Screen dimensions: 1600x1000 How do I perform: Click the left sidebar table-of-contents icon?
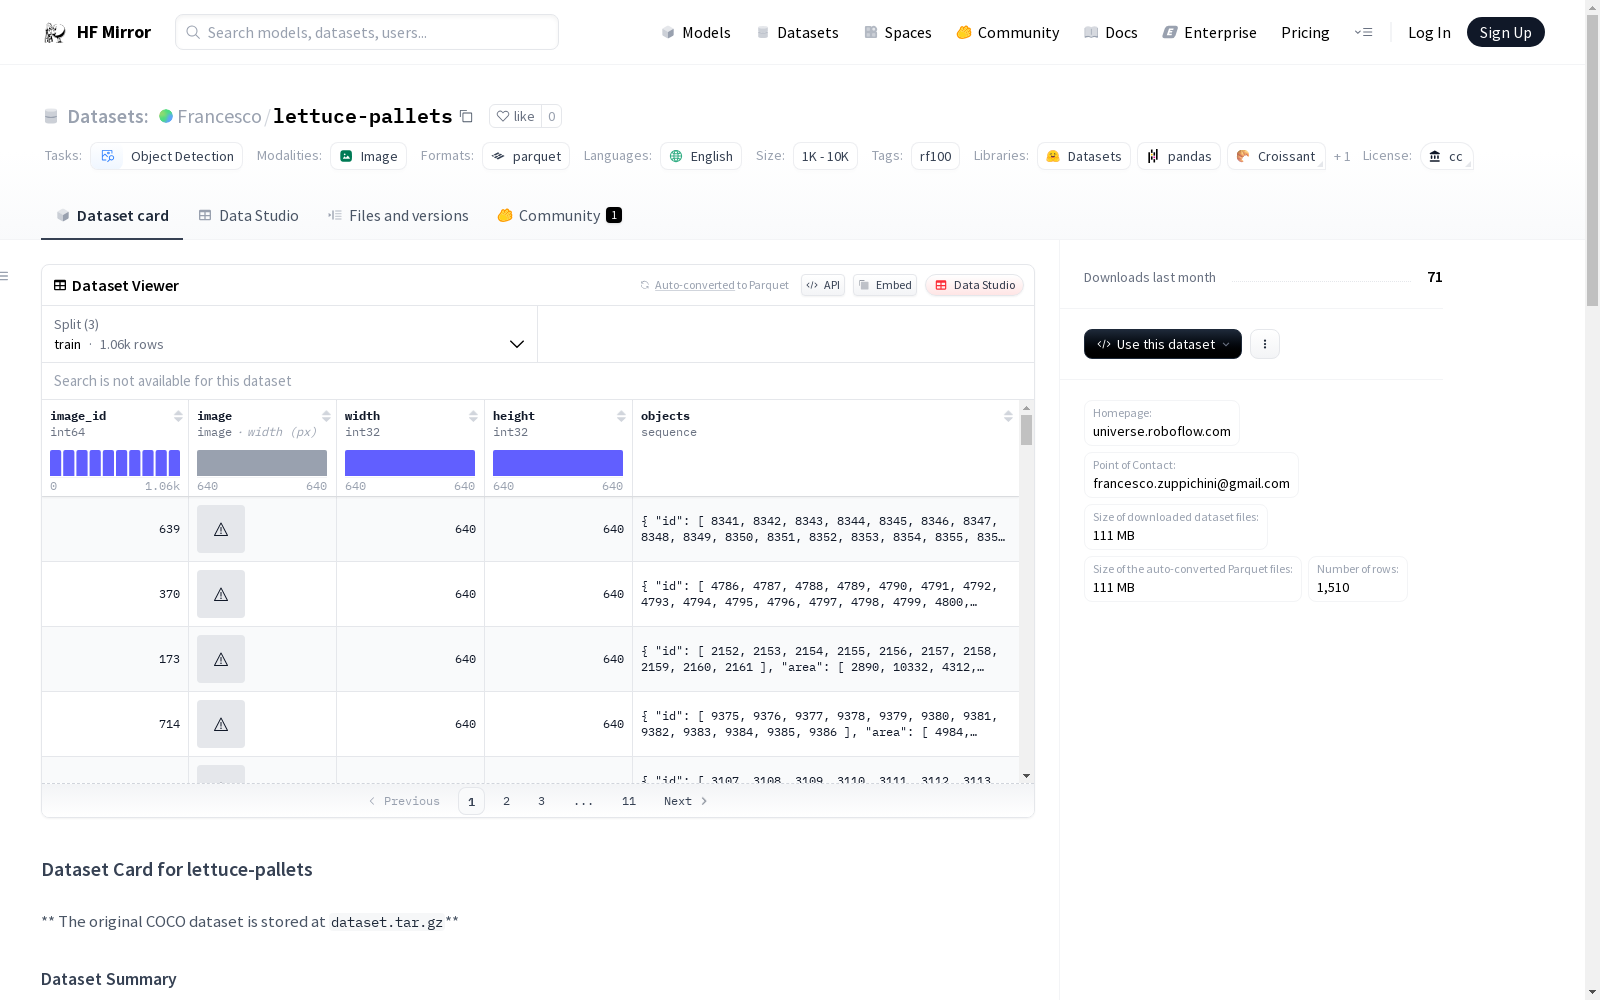click(x=5, y=276)
